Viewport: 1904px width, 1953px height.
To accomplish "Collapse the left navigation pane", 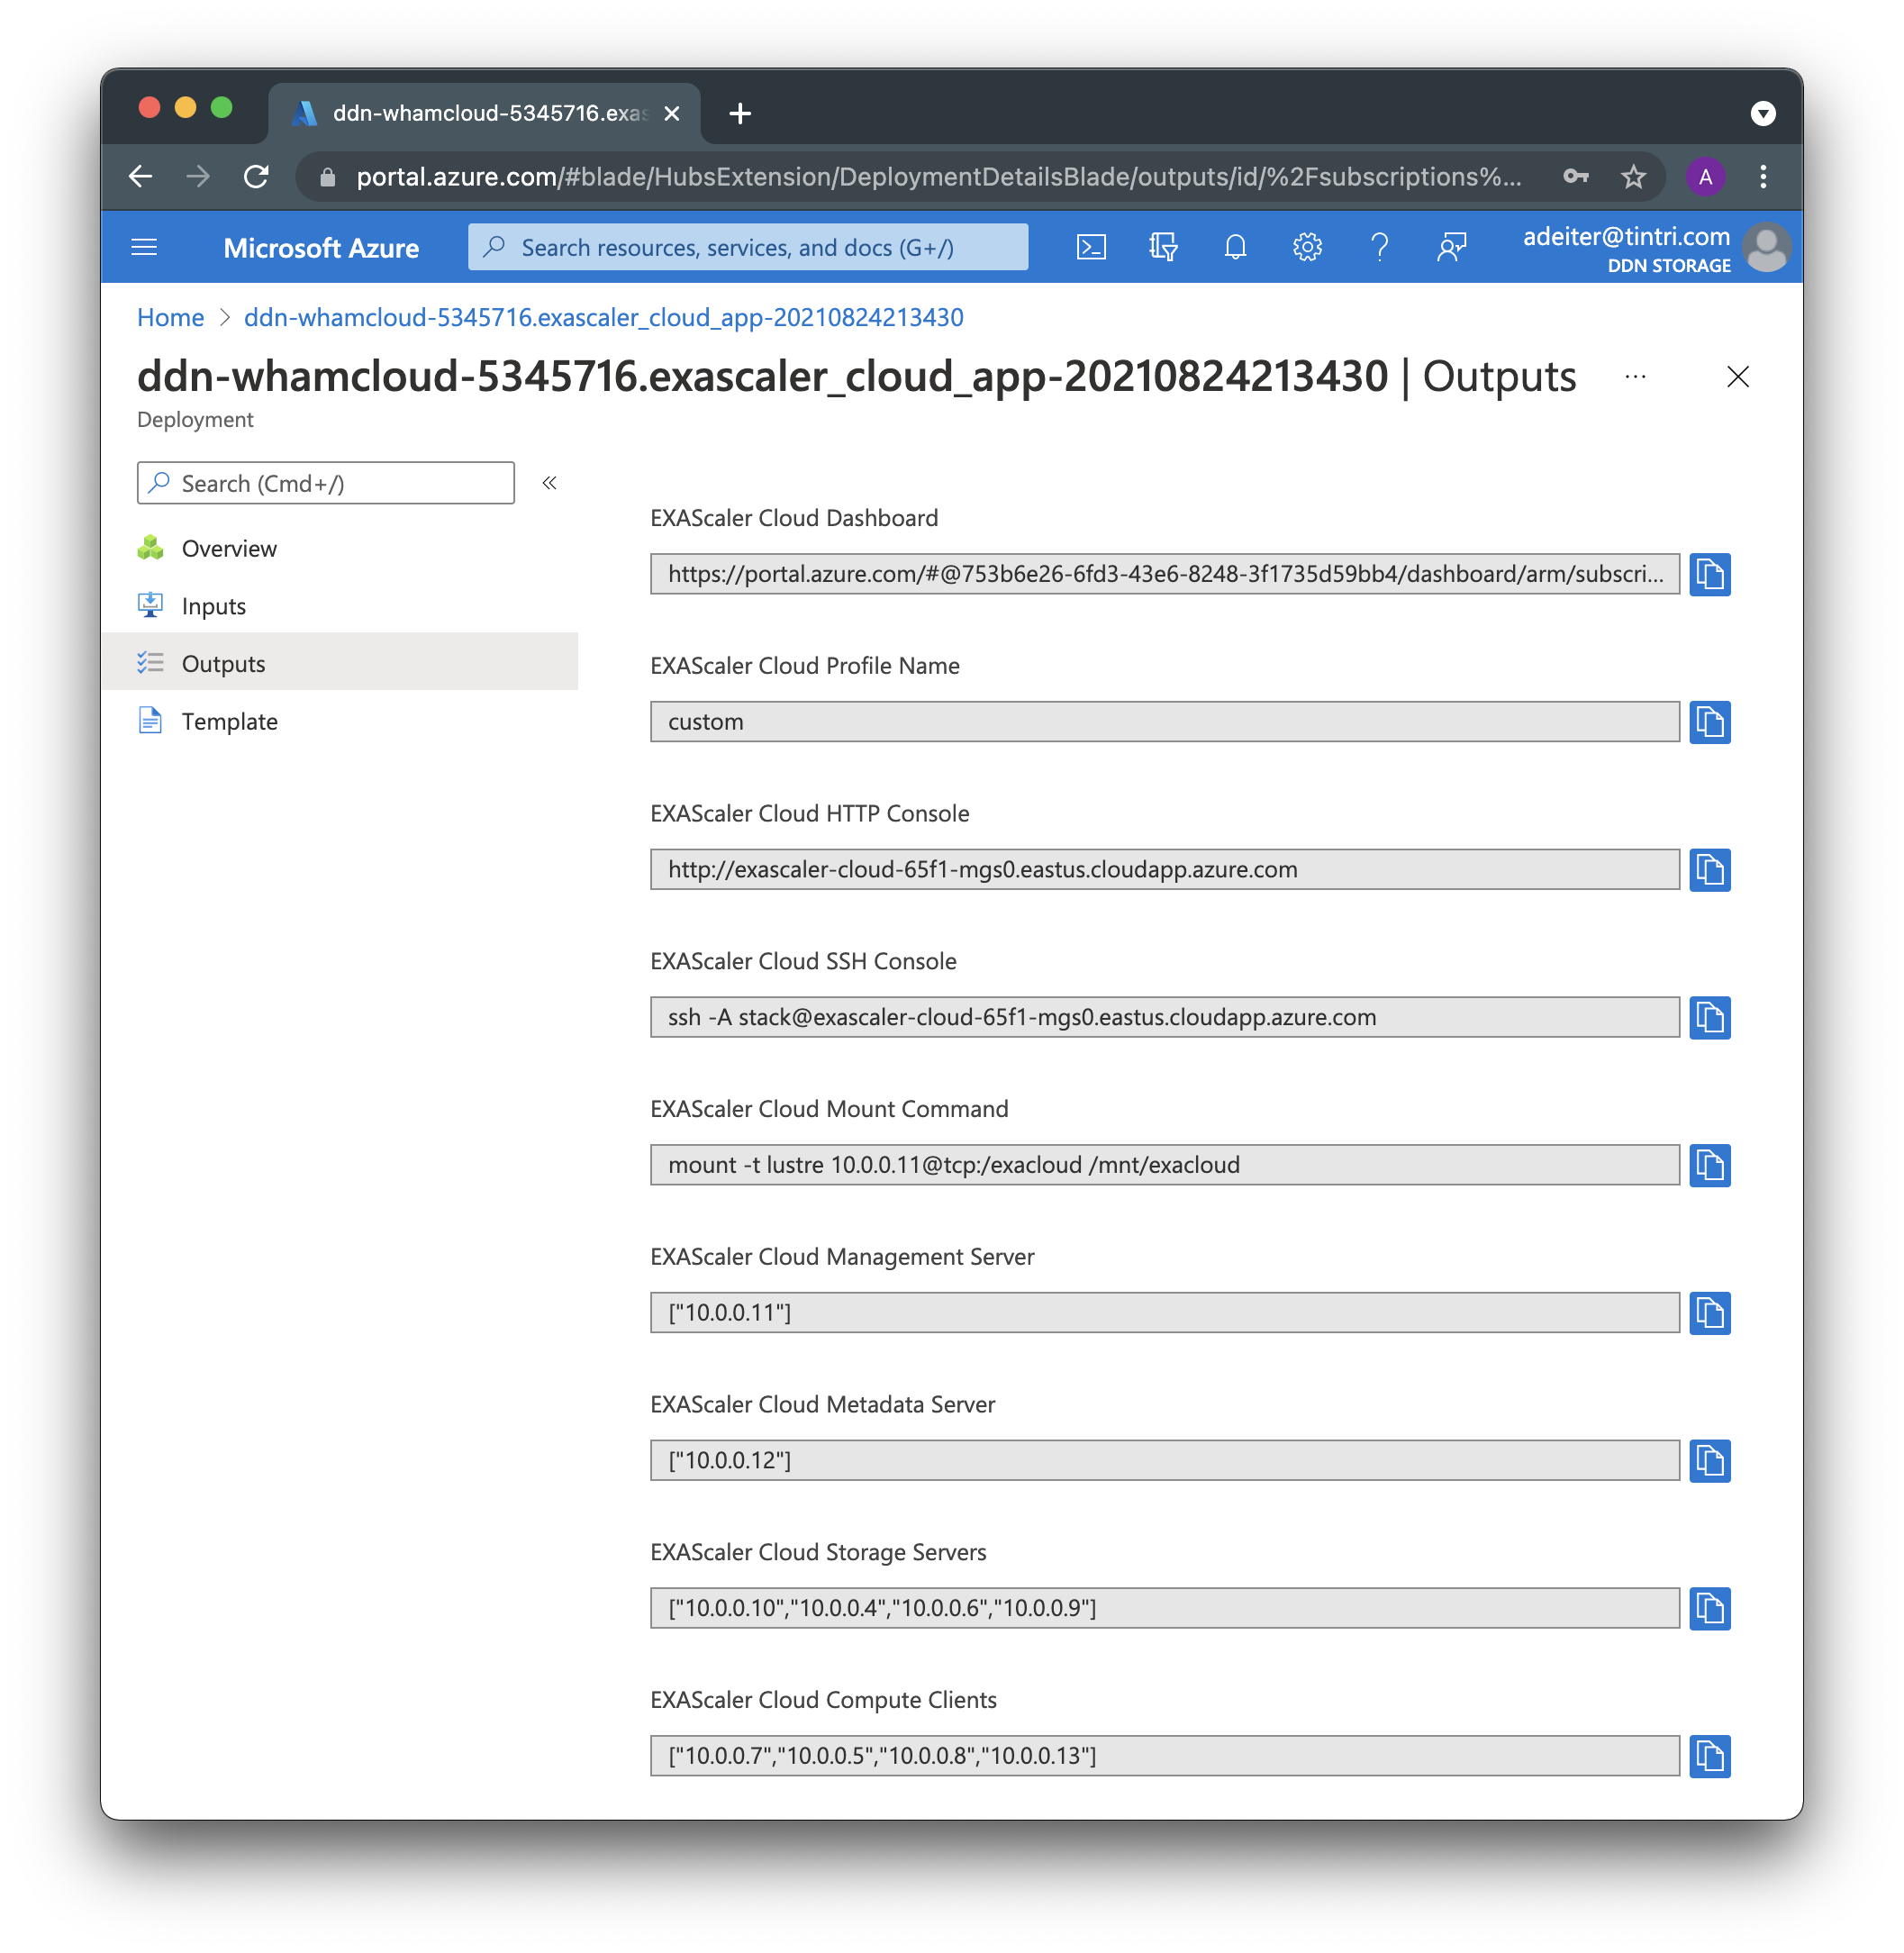I will point(549,483).
